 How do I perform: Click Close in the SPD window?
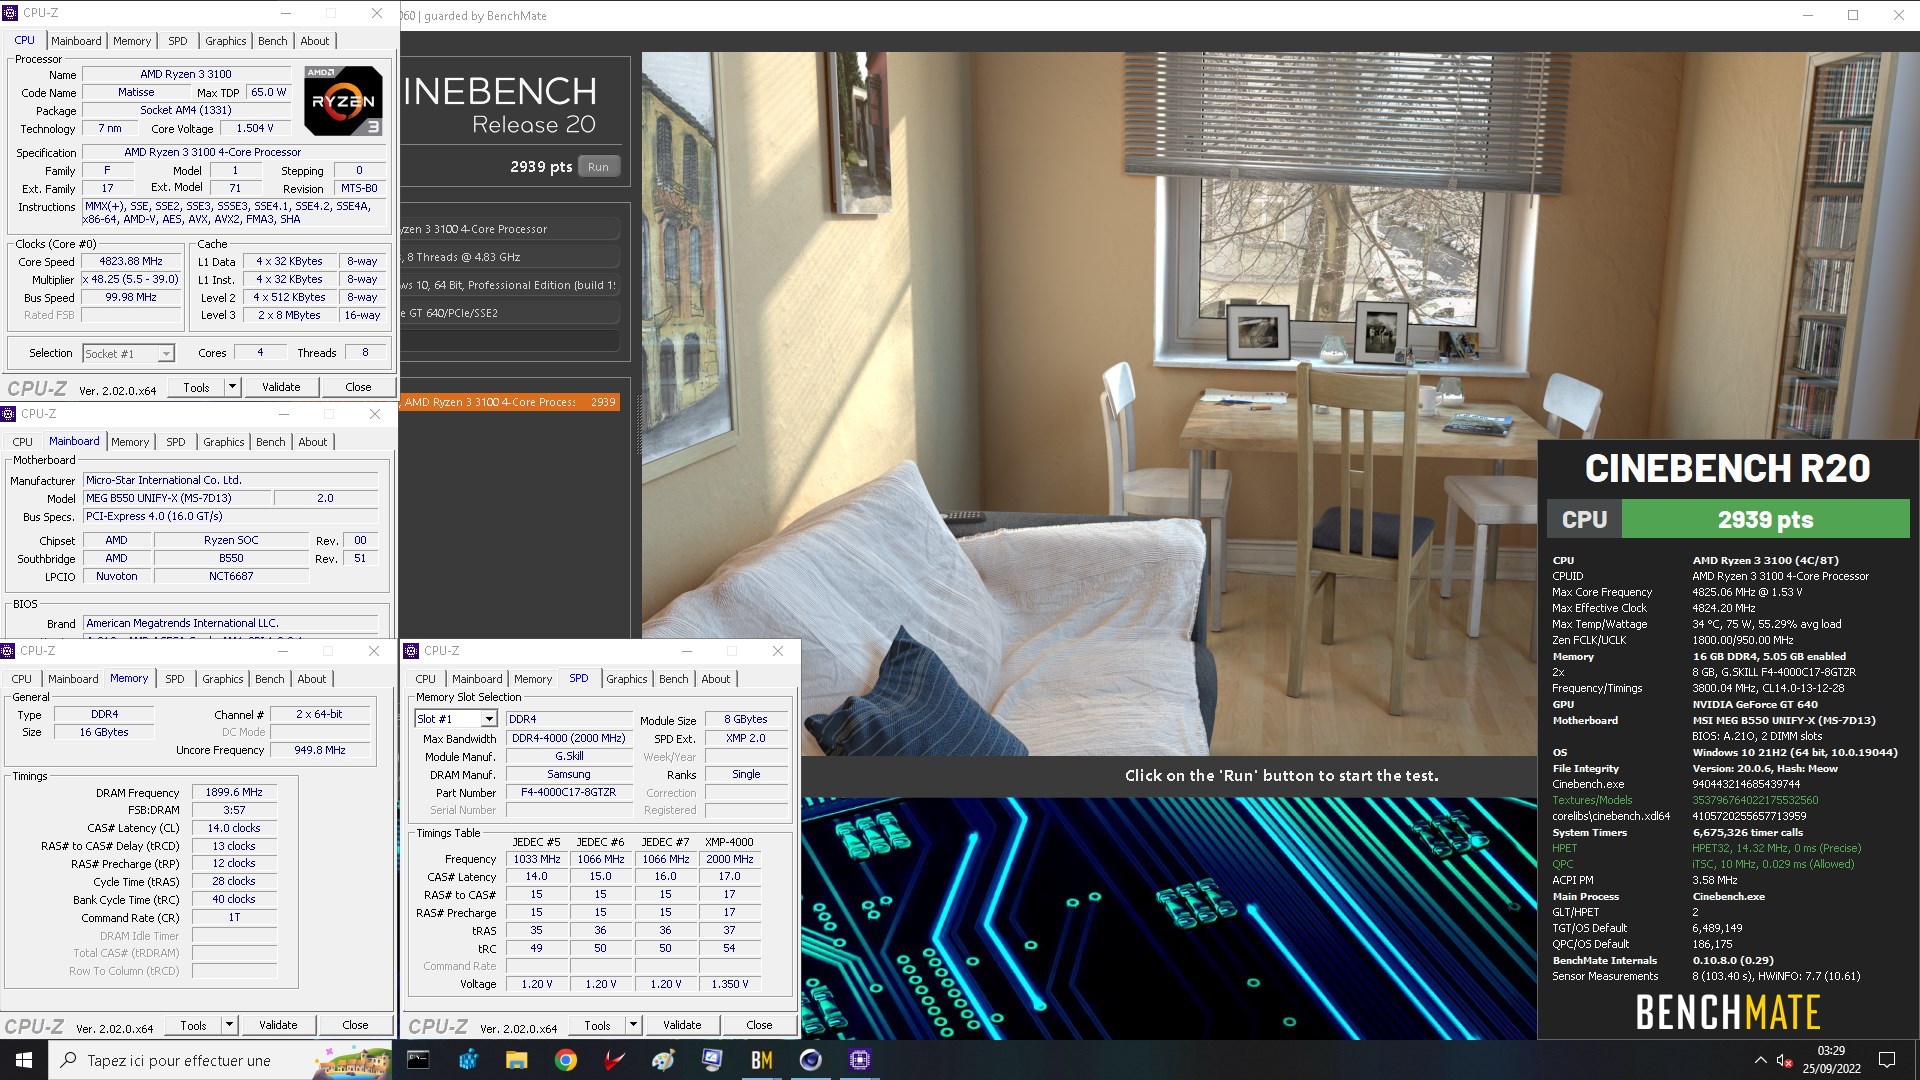pos(759,1025)
